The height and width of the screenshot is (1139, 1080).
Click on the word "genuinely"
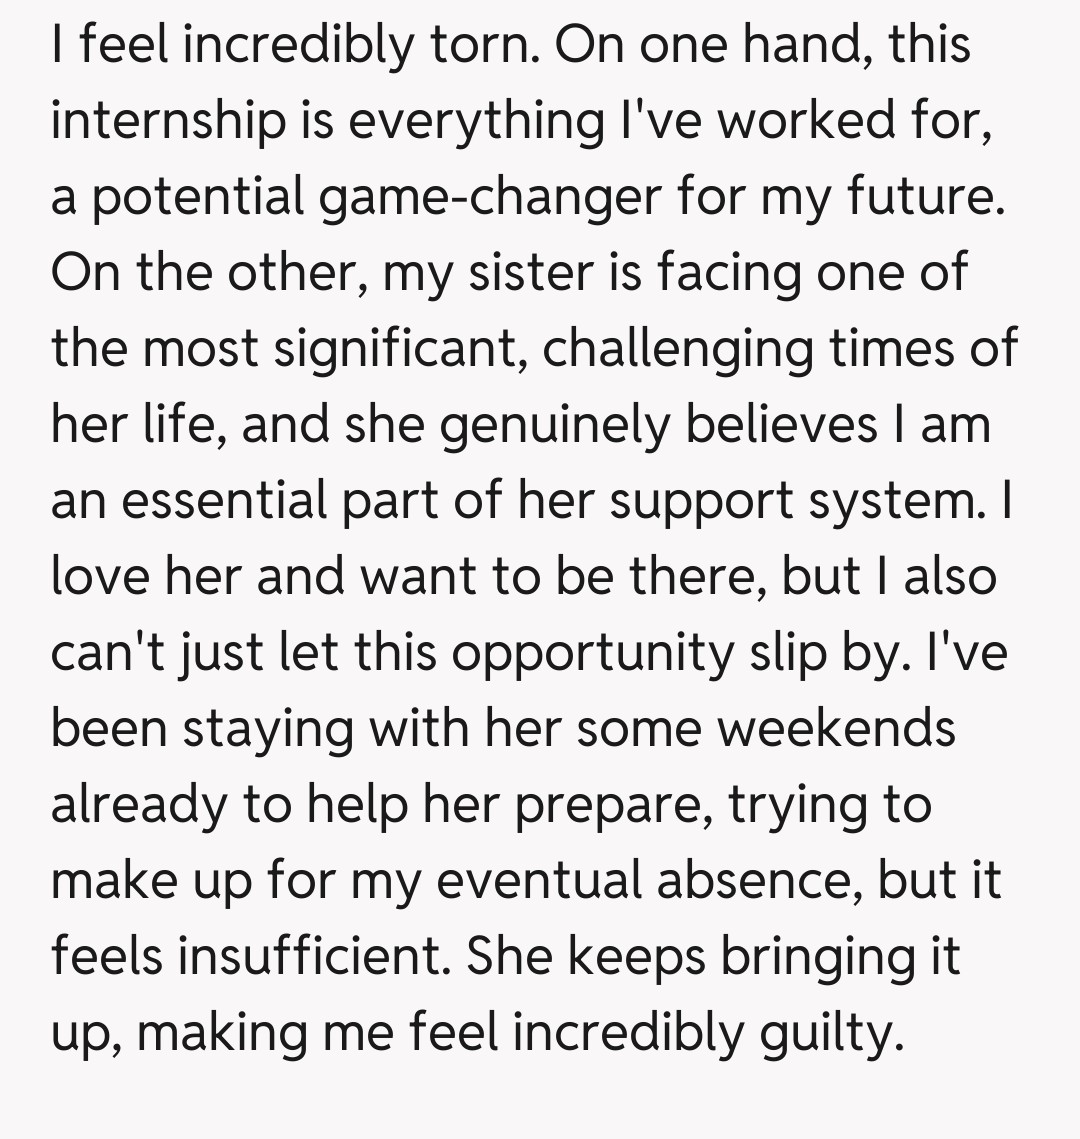pyautogui.click(x=552, y=426)
